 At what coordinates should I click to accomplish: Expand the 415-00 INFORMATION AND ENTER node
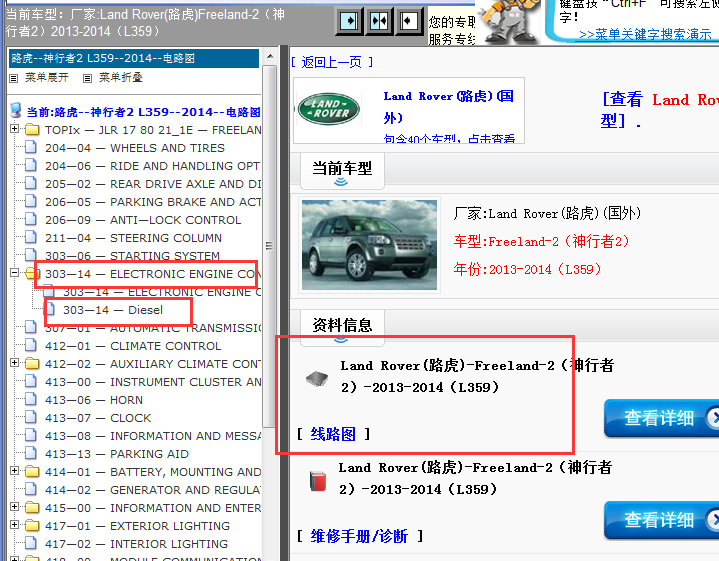pyautogui.click(x=14, y=506)
